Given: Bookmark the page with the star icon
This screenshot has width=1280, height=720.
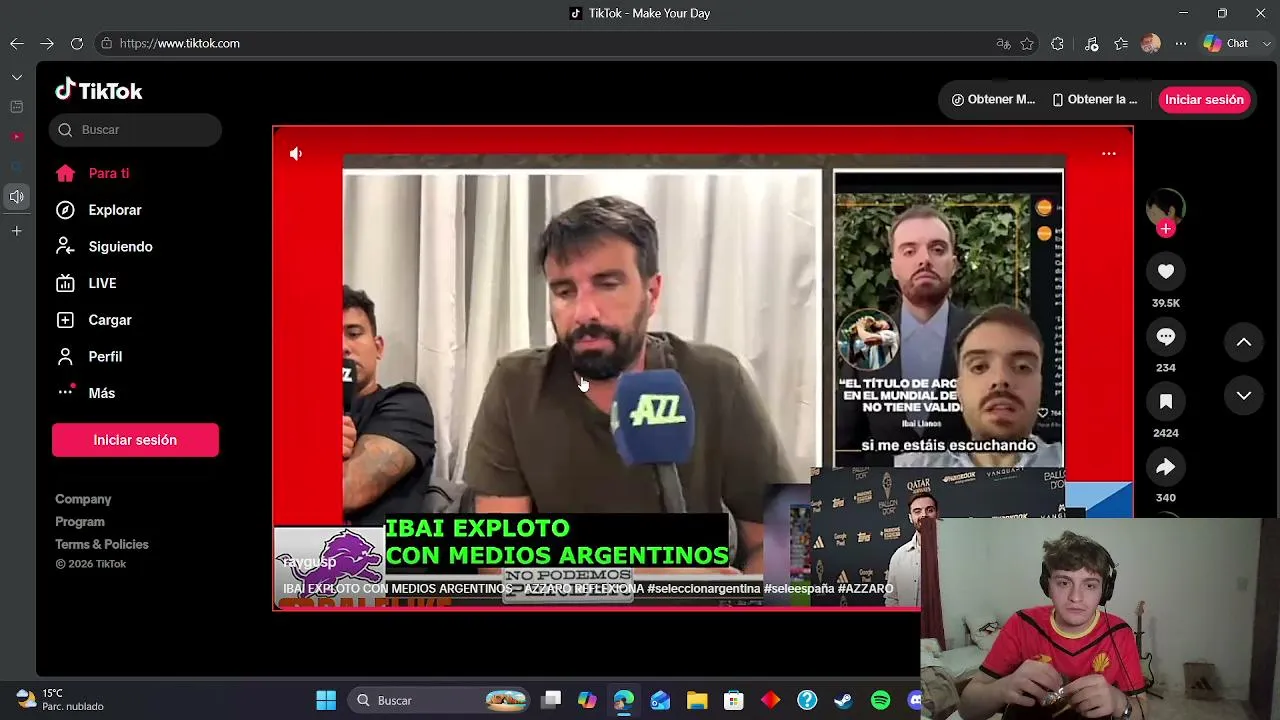Looking at the screenshot, I should coord(1027,43).
